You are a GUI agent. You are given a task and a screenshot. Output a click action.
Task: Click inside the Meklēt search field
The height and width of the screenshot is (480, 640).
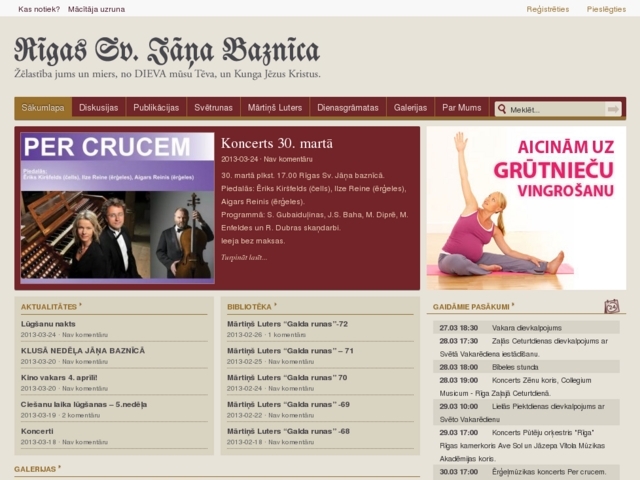point(556,109)
